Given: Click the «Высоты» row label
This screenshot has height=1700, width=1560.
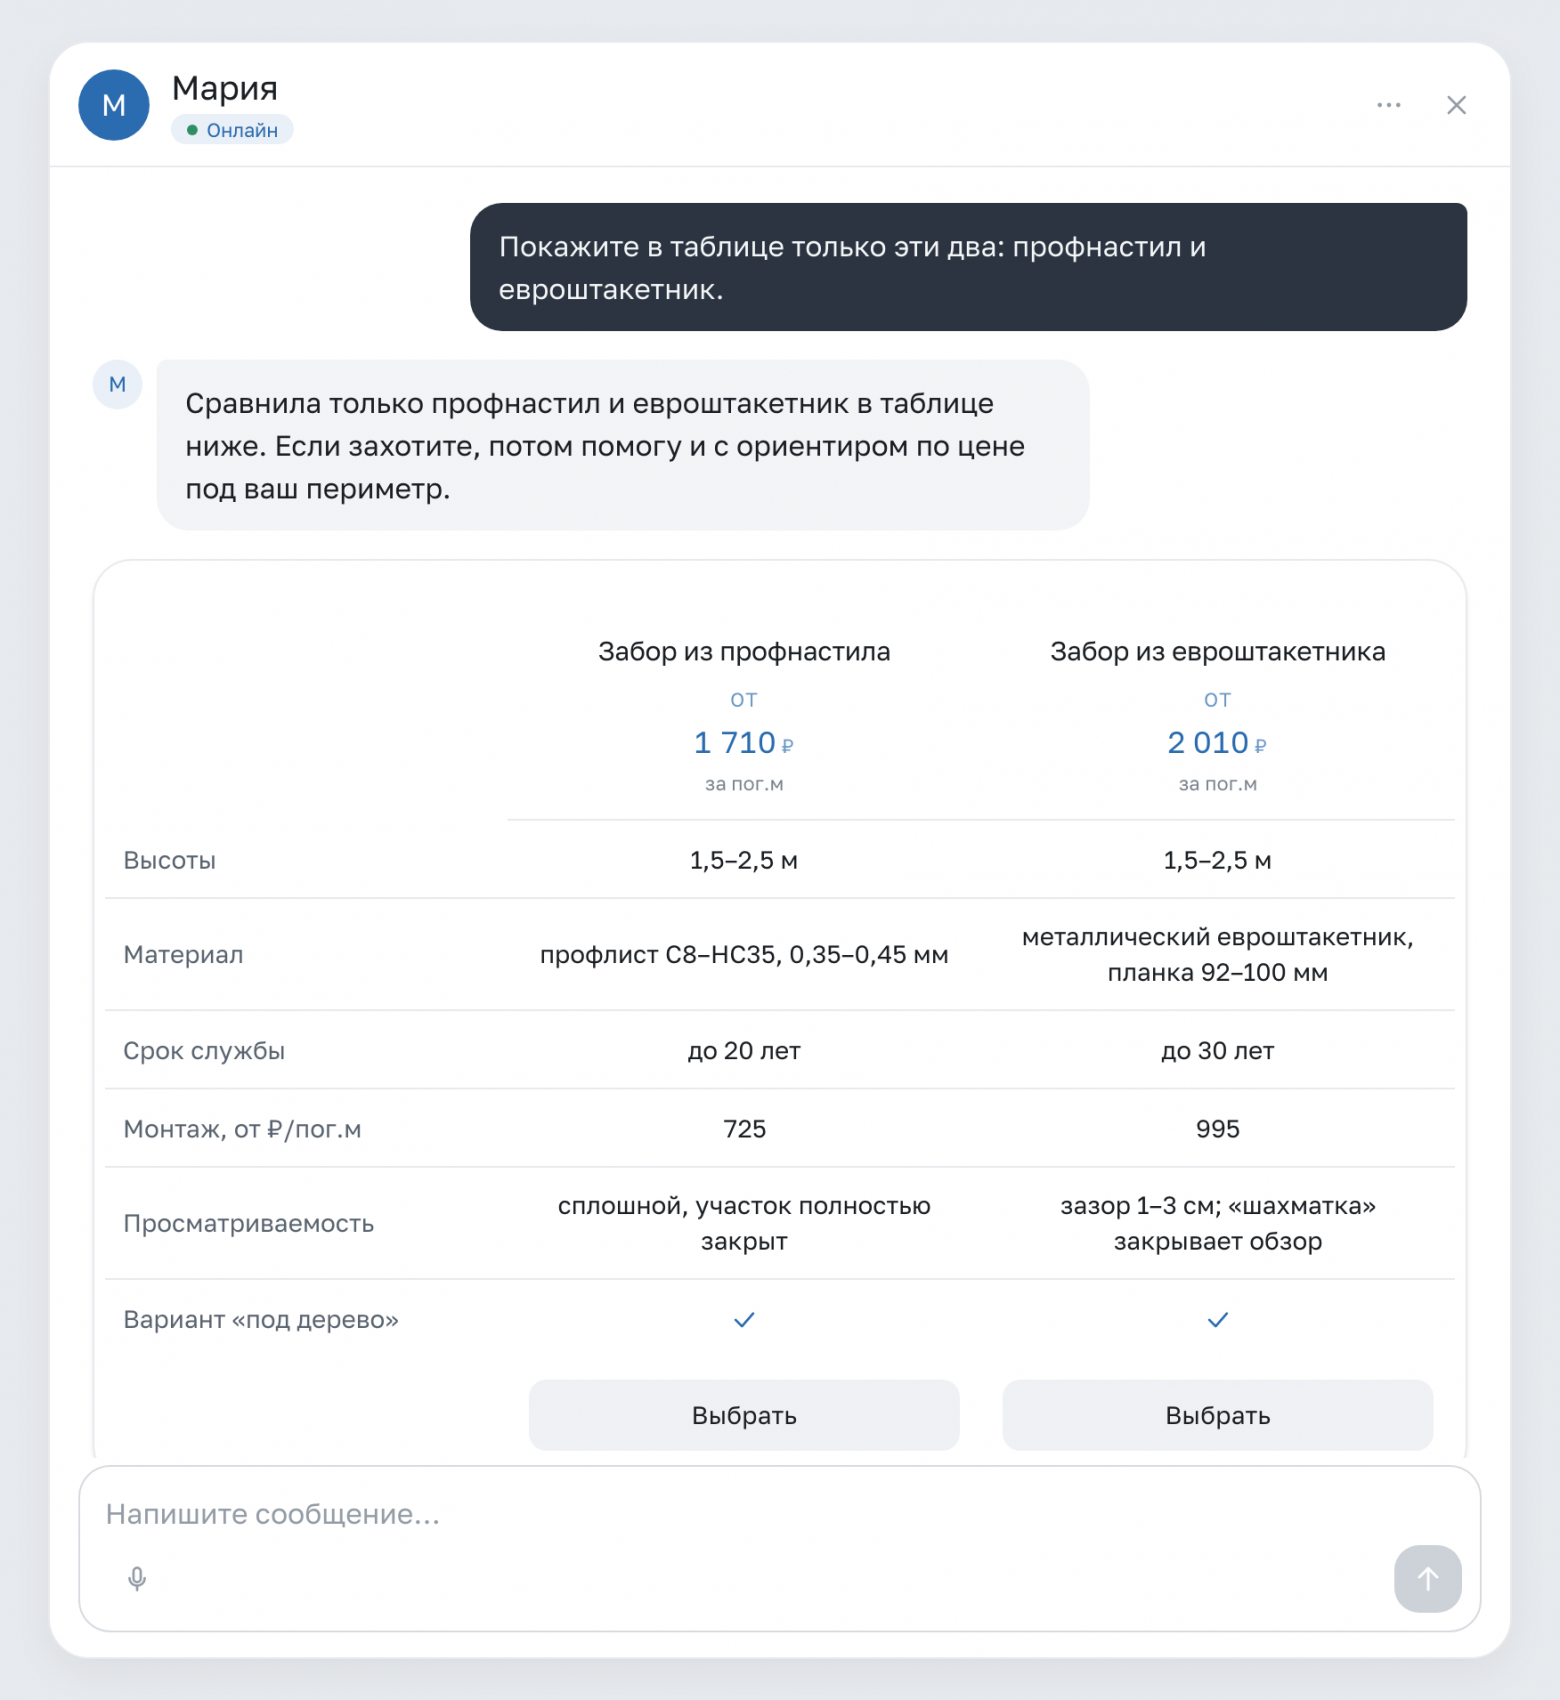Looking at the screenshot, I should tap(170, 860).
